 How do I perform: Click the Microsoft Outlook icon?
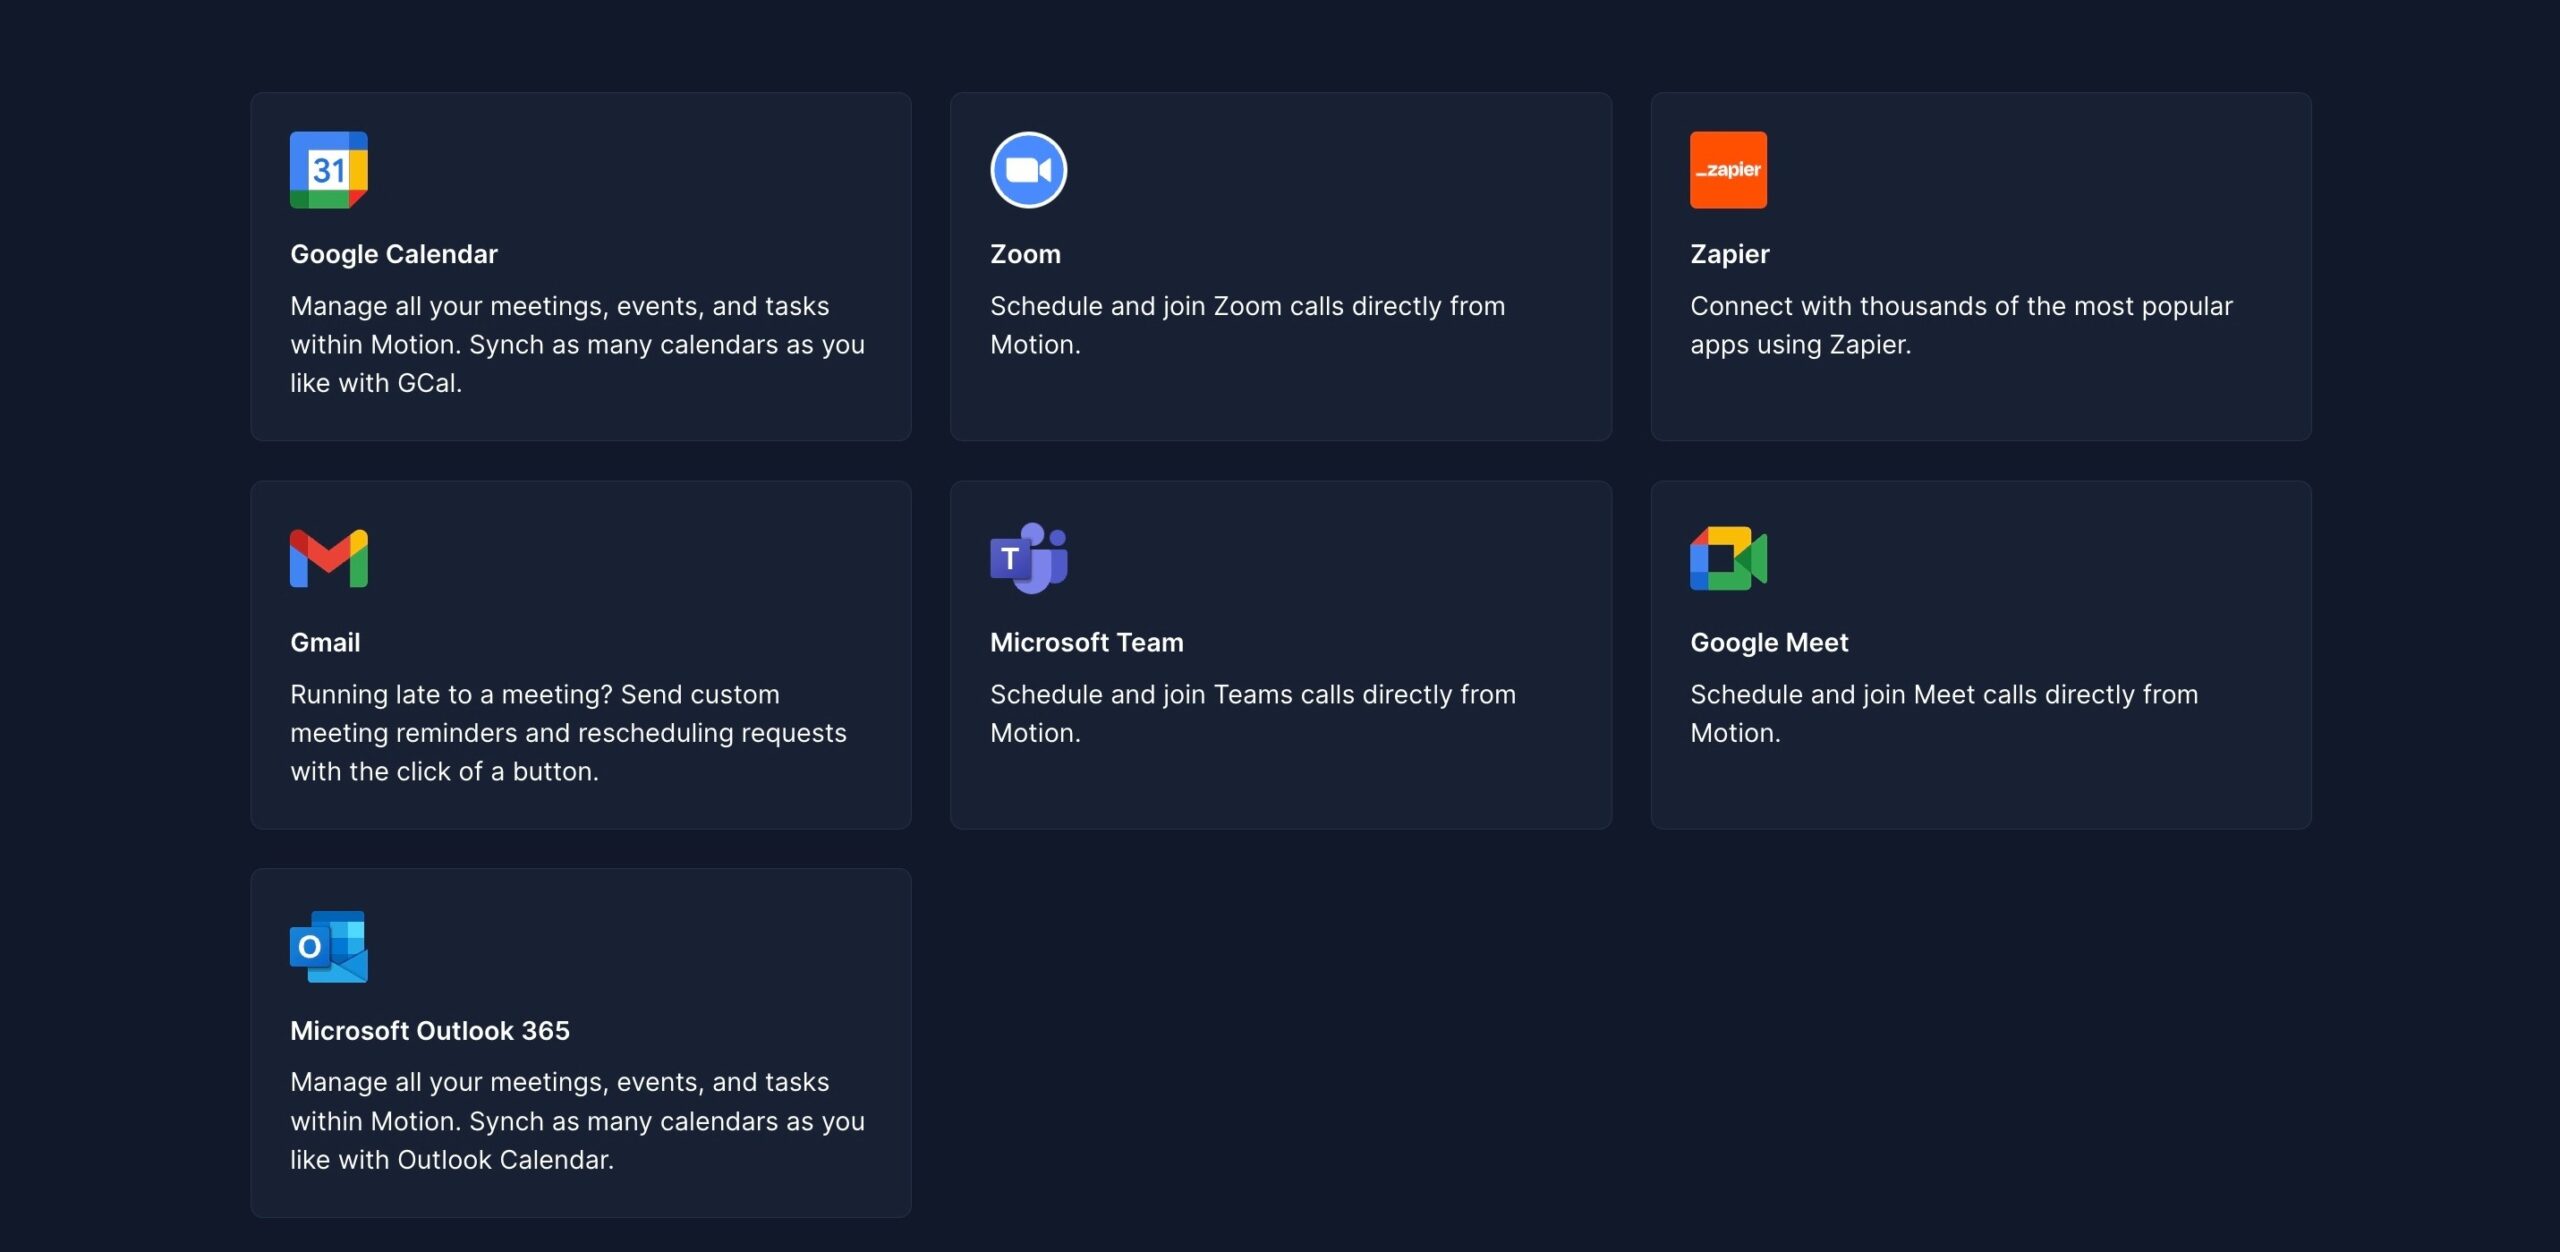pos(328,946)
